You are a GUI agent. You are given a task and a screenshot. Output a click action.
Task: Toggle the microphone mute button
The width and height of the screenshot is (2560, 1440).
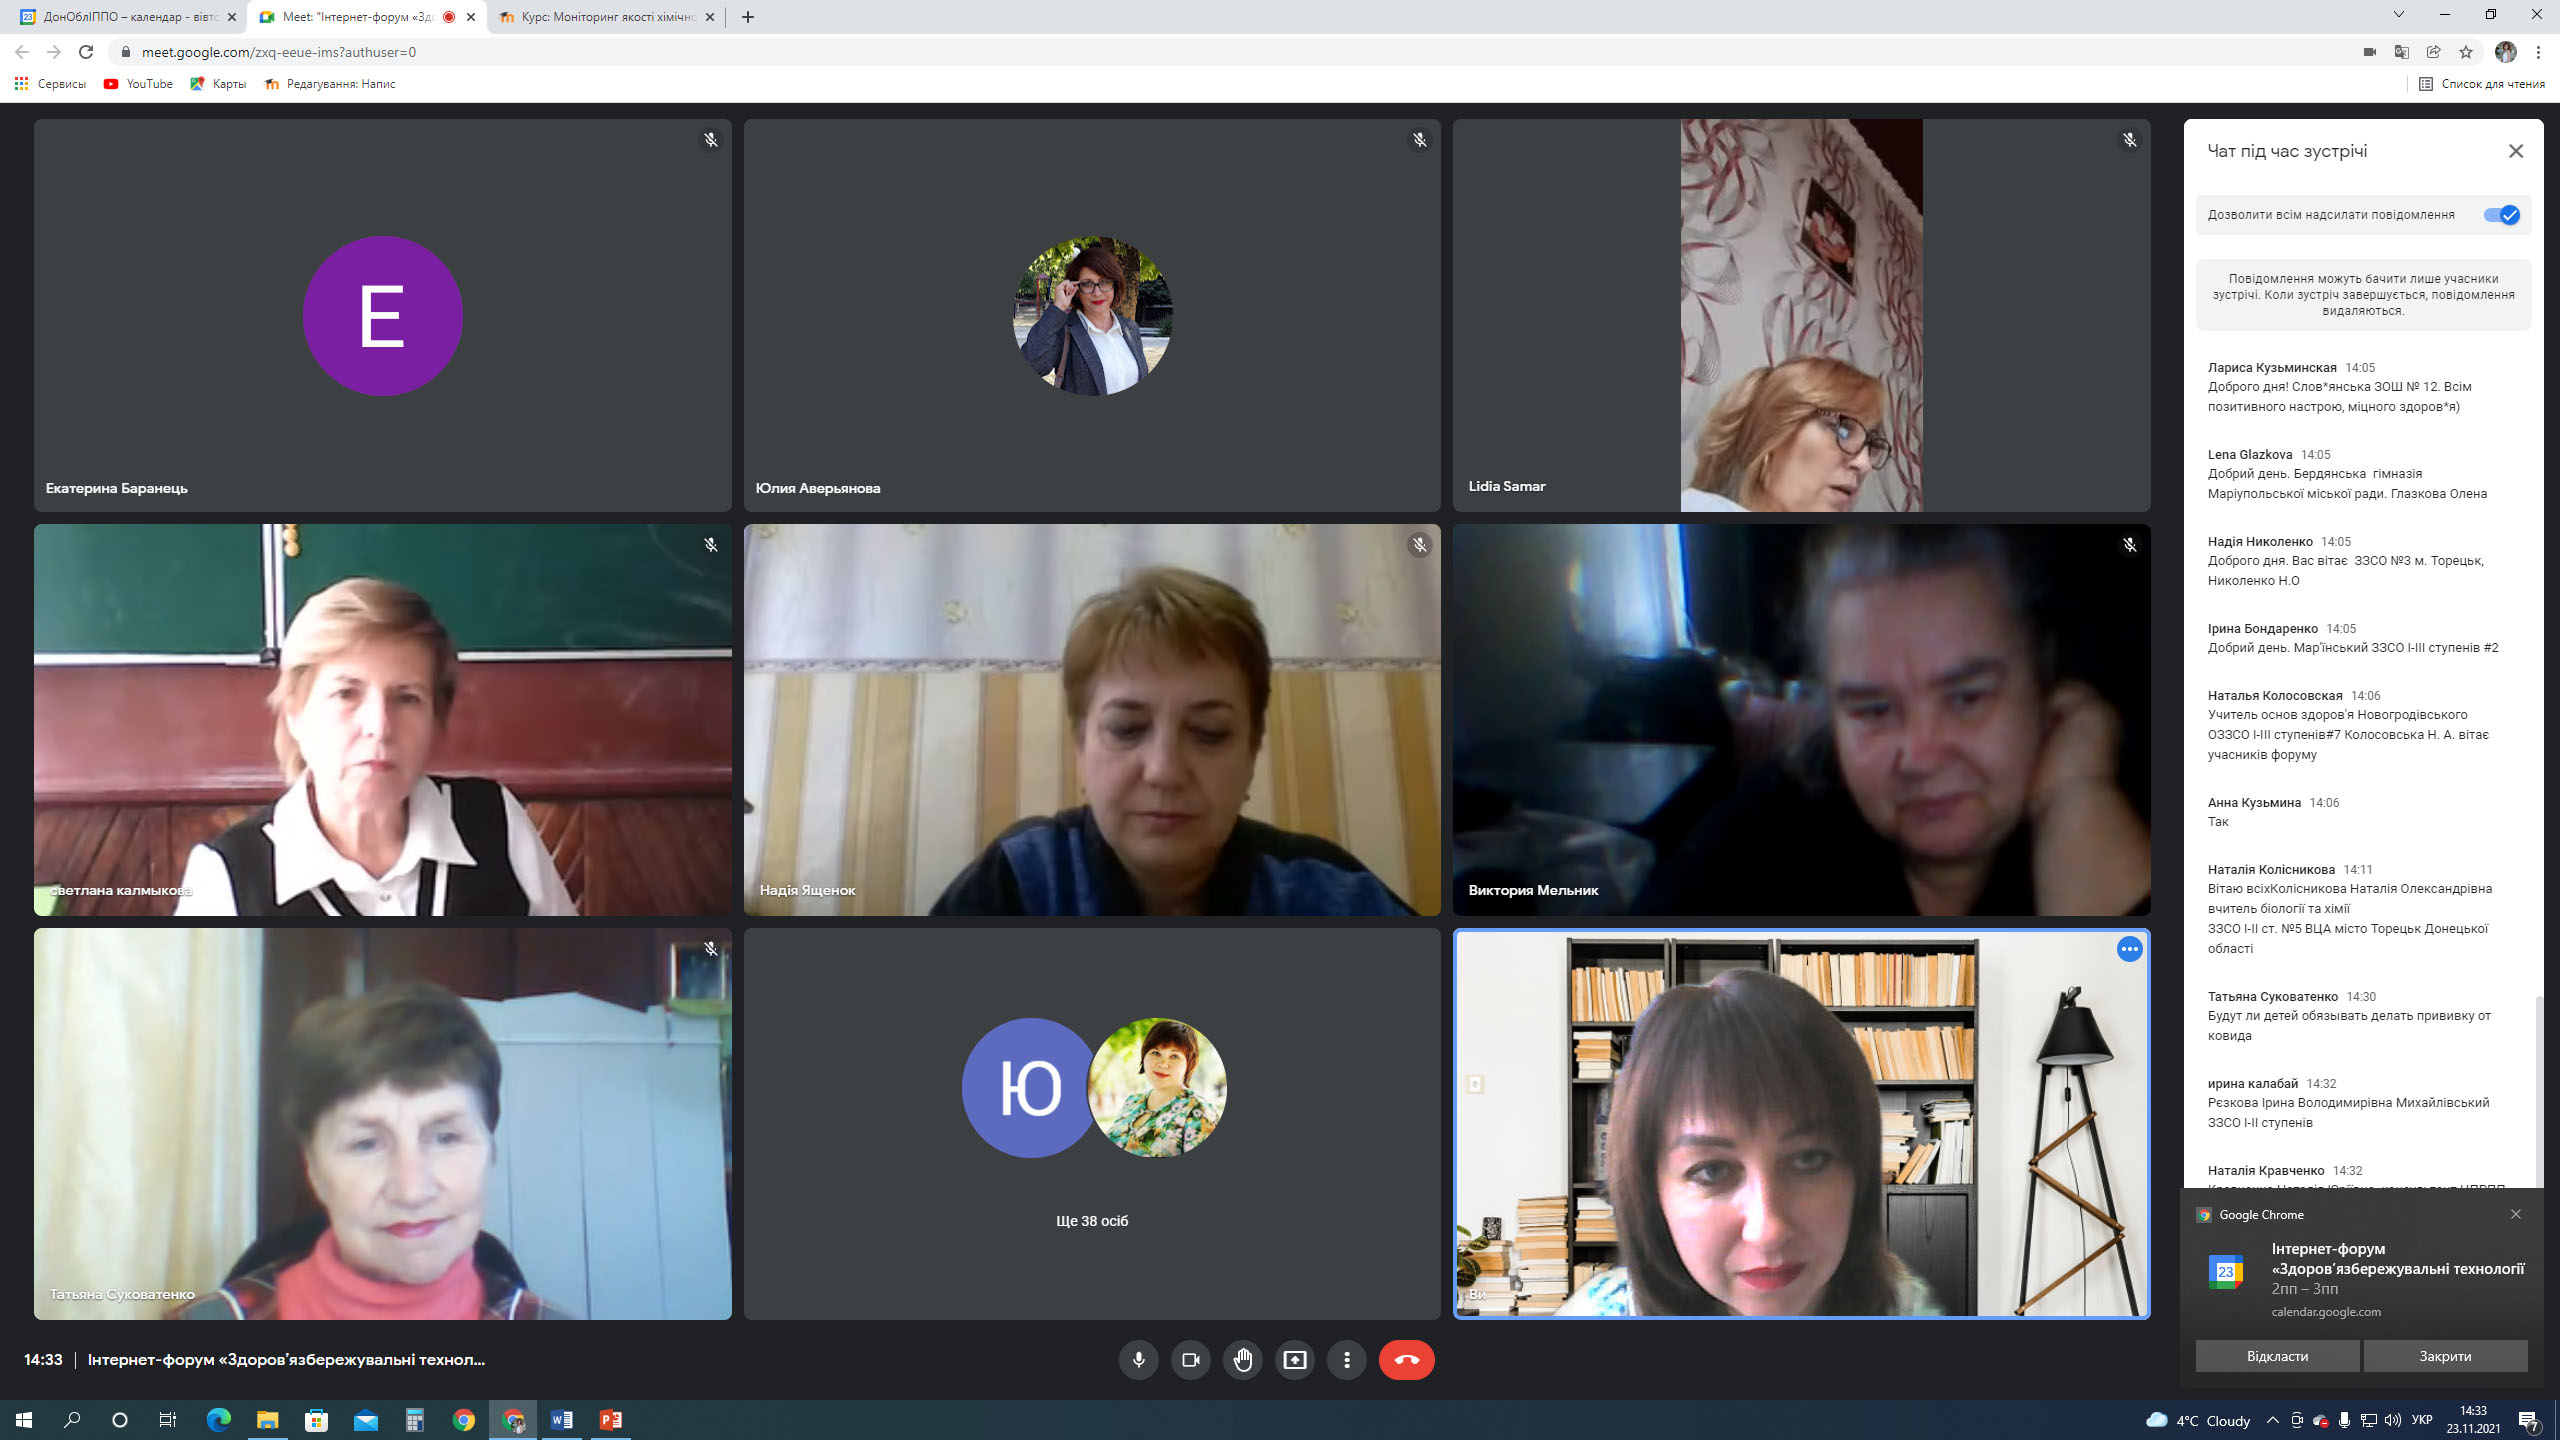1138,1360
